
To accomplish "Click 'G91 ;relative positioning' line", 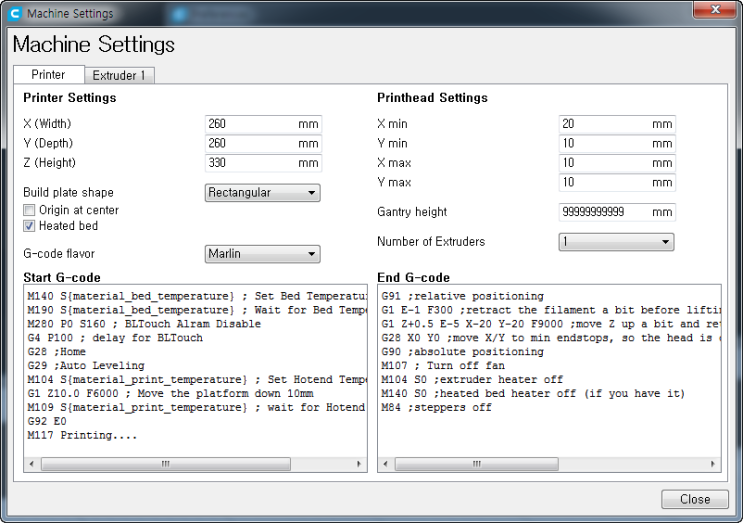I will (462, 296).
